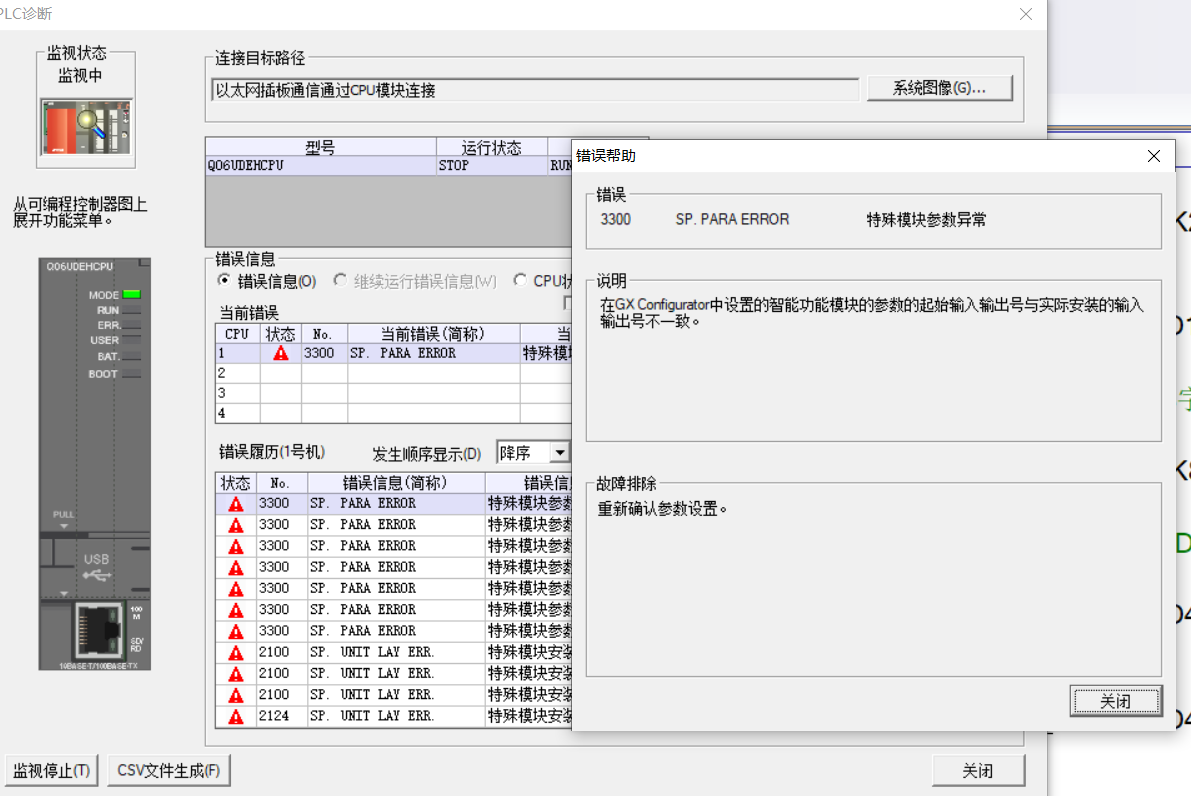Viewport: 1191px width, 796px height.
Task: Close the 错误帮助 dialog with X
Action: pos(1154,156)
